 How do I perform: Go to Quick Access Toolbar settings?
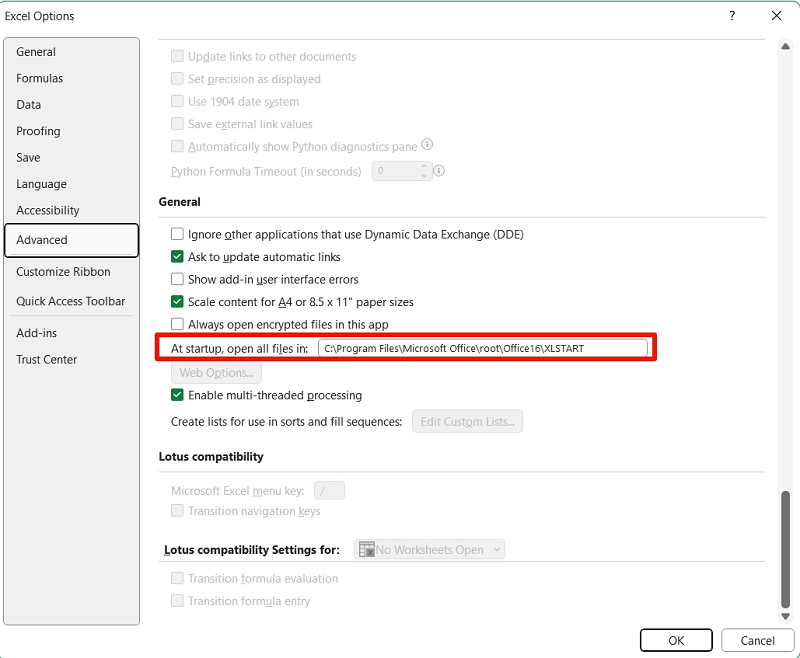coord(70,301)
